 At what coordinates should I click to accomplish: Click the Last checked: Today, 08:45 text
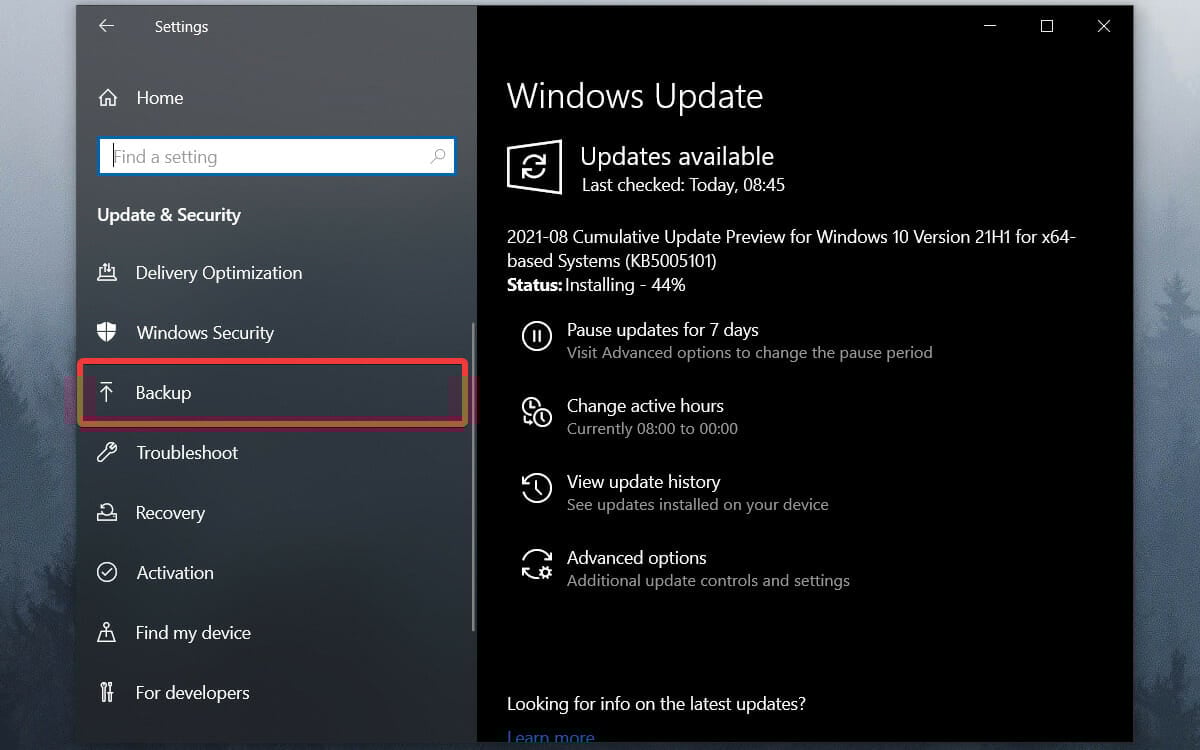pyautogui.click(x=685, y=185)
